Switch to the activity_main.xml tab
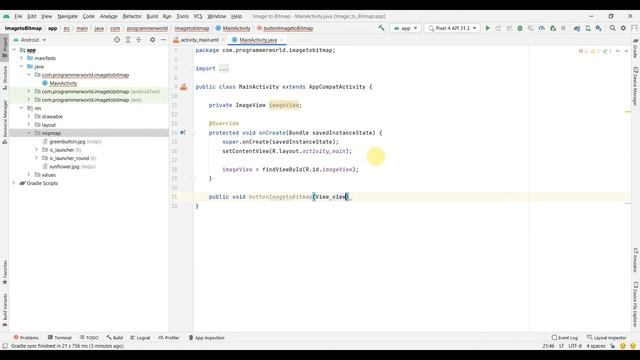Screen dimensions: 640x360 [199, 40]
